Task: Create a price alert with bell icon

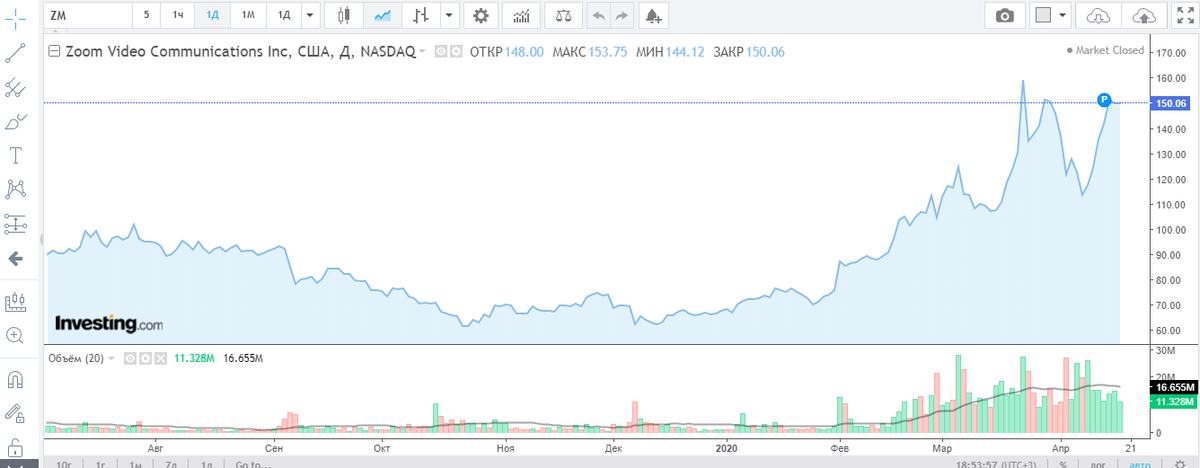Action: (653, 15)
